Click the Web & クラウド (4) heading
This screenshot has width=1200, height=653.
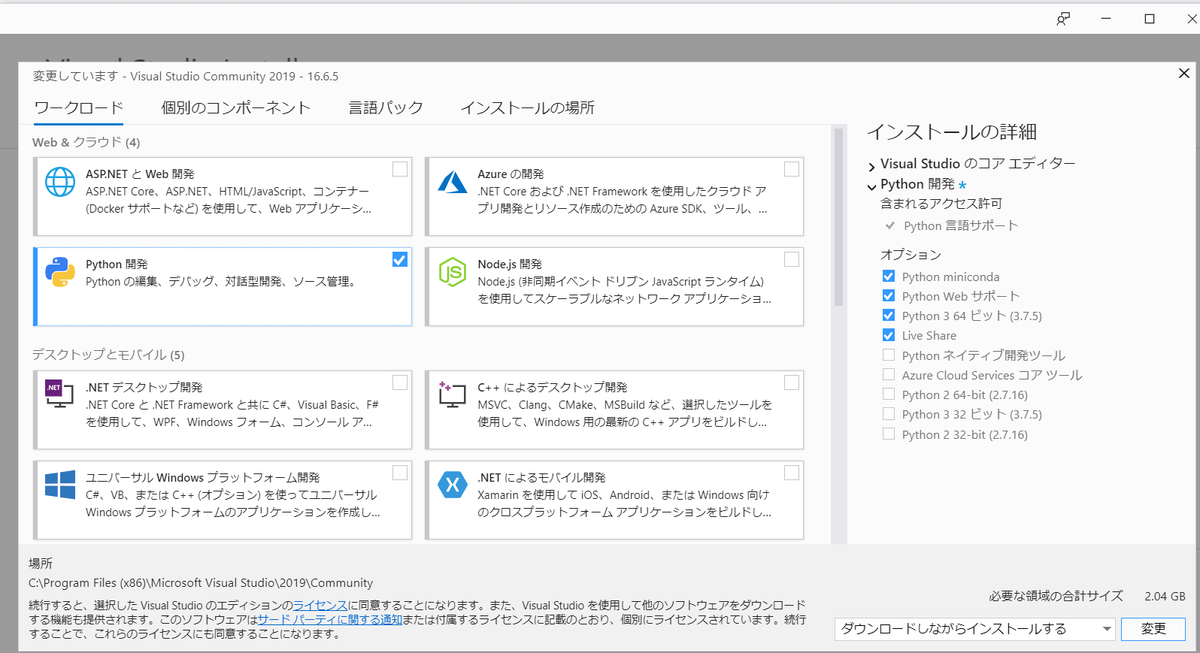[86, 142]
